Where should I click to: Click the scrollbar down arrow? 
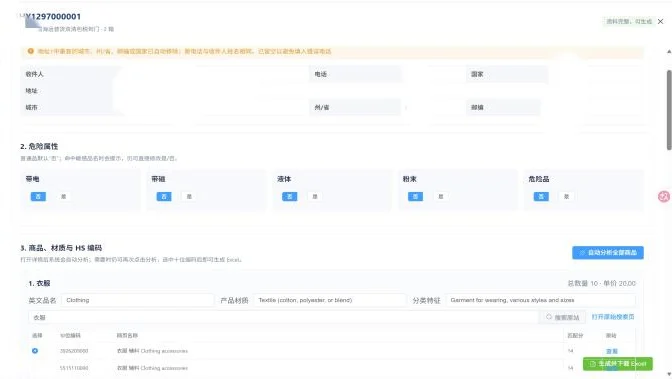pyautogui.click(x=669, y=374)
